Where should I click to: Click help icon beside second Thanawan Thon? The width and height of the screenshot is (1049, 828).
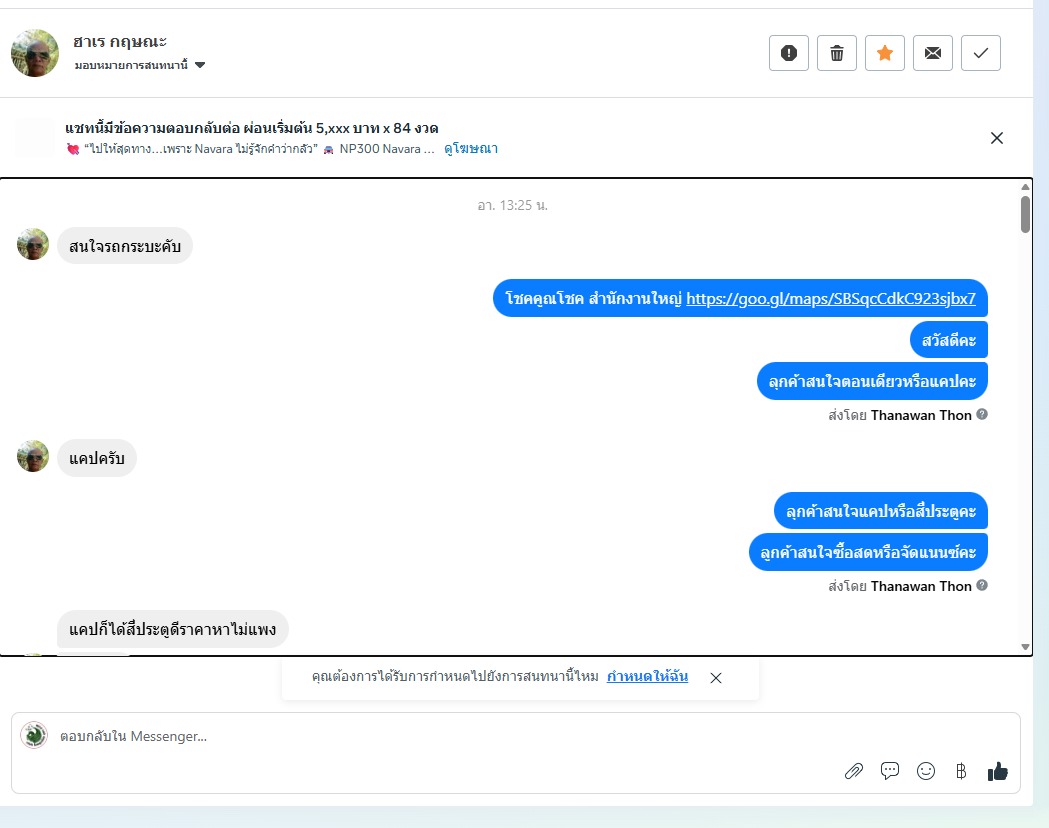(982, 585)
